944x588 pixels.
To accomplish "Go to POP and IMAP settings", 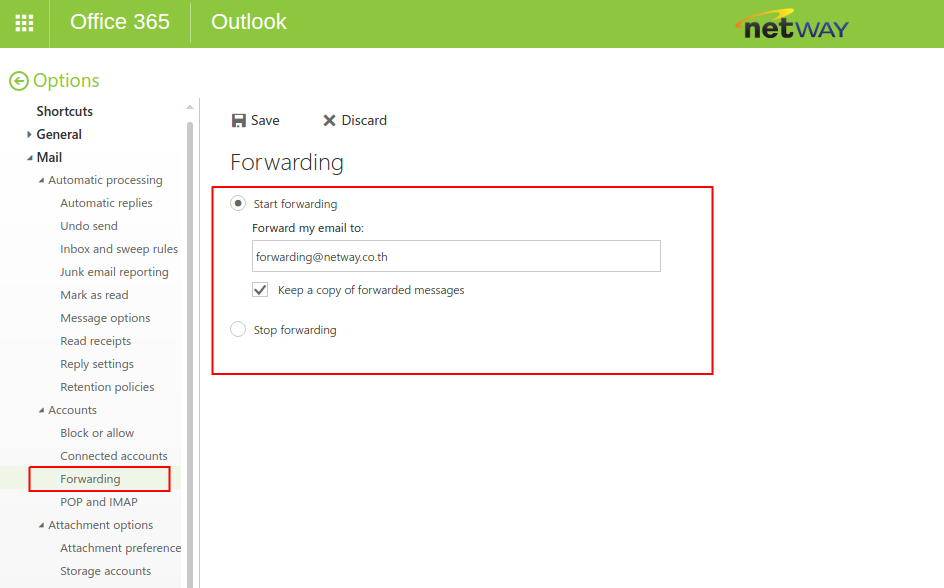I will click(x=99, y=502).
